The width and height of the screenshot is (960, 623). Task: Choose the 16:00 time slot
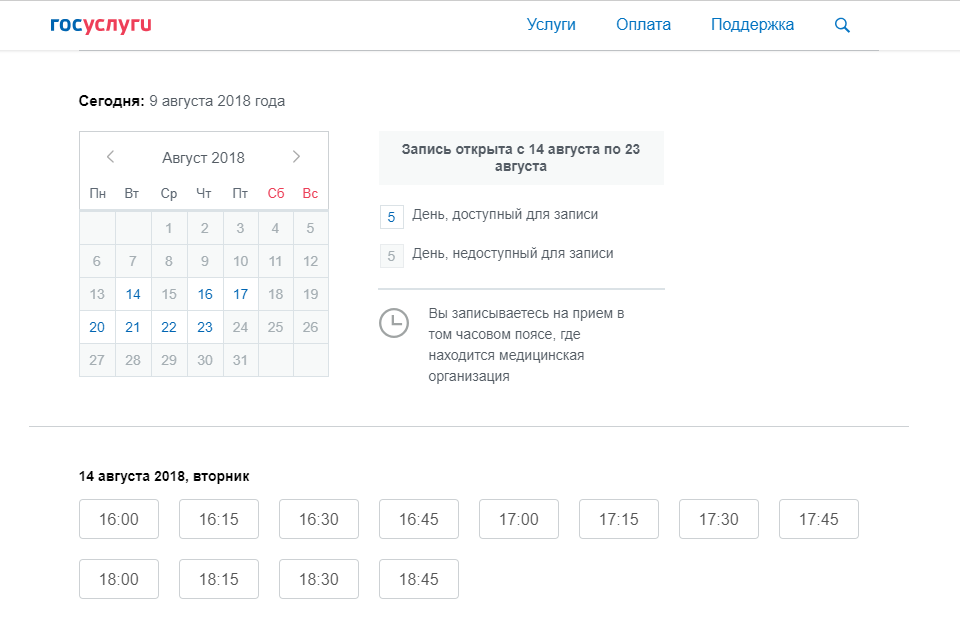[x=119, y=519]
